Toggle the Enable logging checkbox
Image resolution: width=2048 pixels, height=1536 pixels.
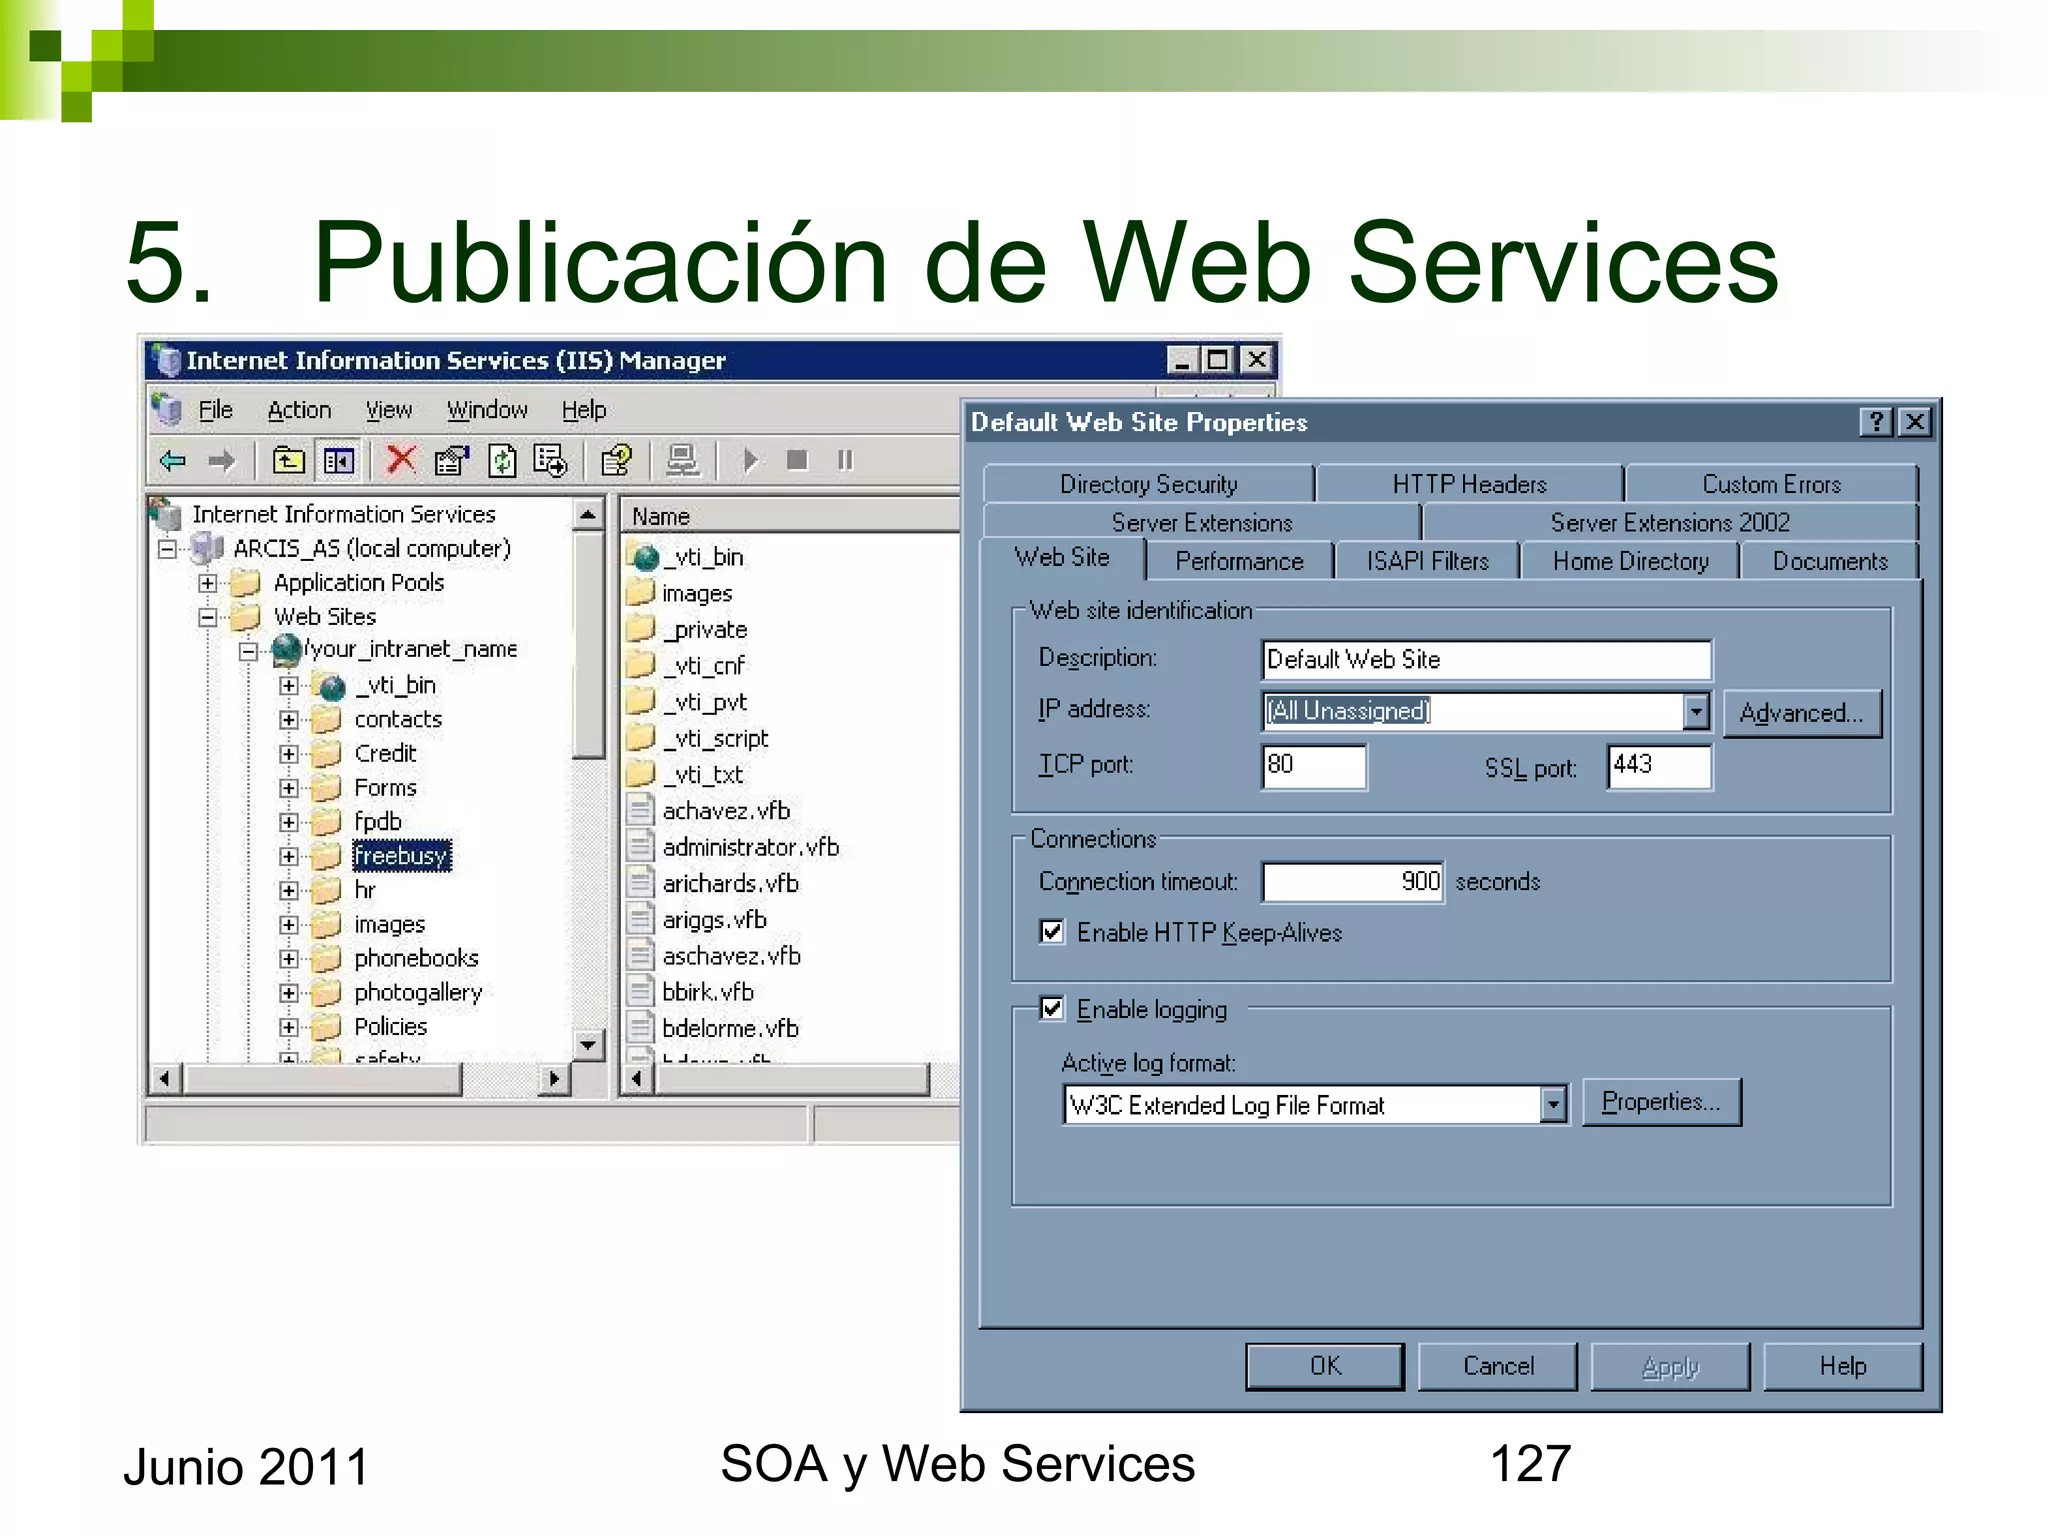coord(1052,1008)
